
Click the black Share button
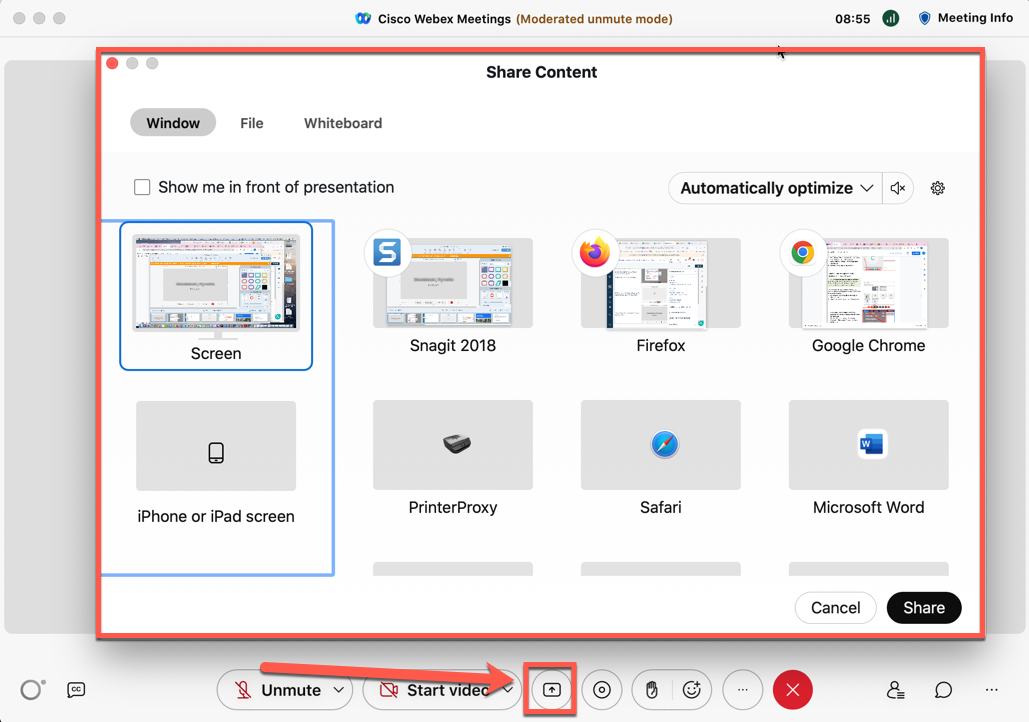(x=924, y=608)
